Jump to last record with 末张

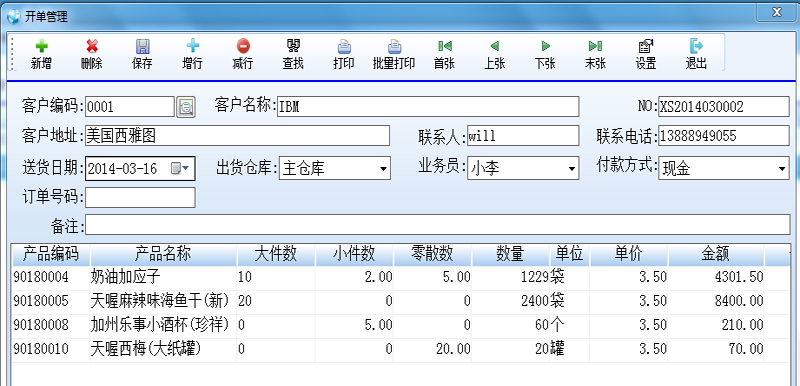(595, 46)
